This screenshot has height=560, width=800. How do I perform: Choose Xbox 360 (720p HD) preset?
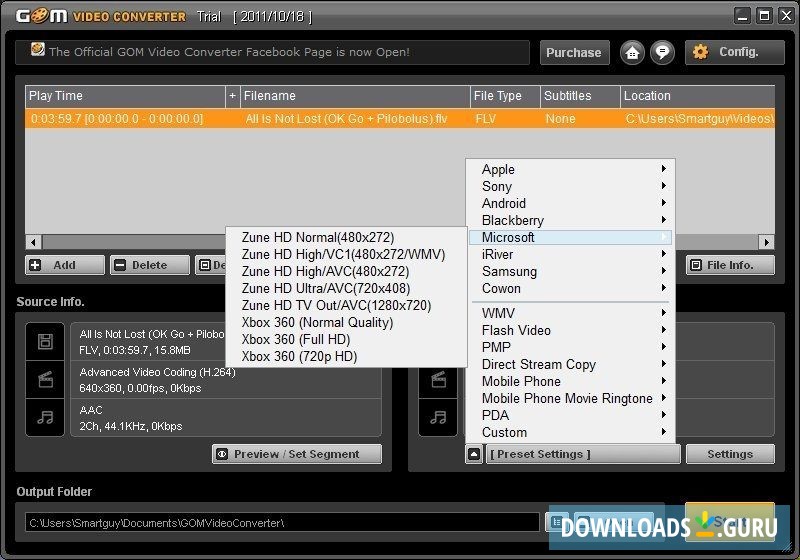pos(346,357)
